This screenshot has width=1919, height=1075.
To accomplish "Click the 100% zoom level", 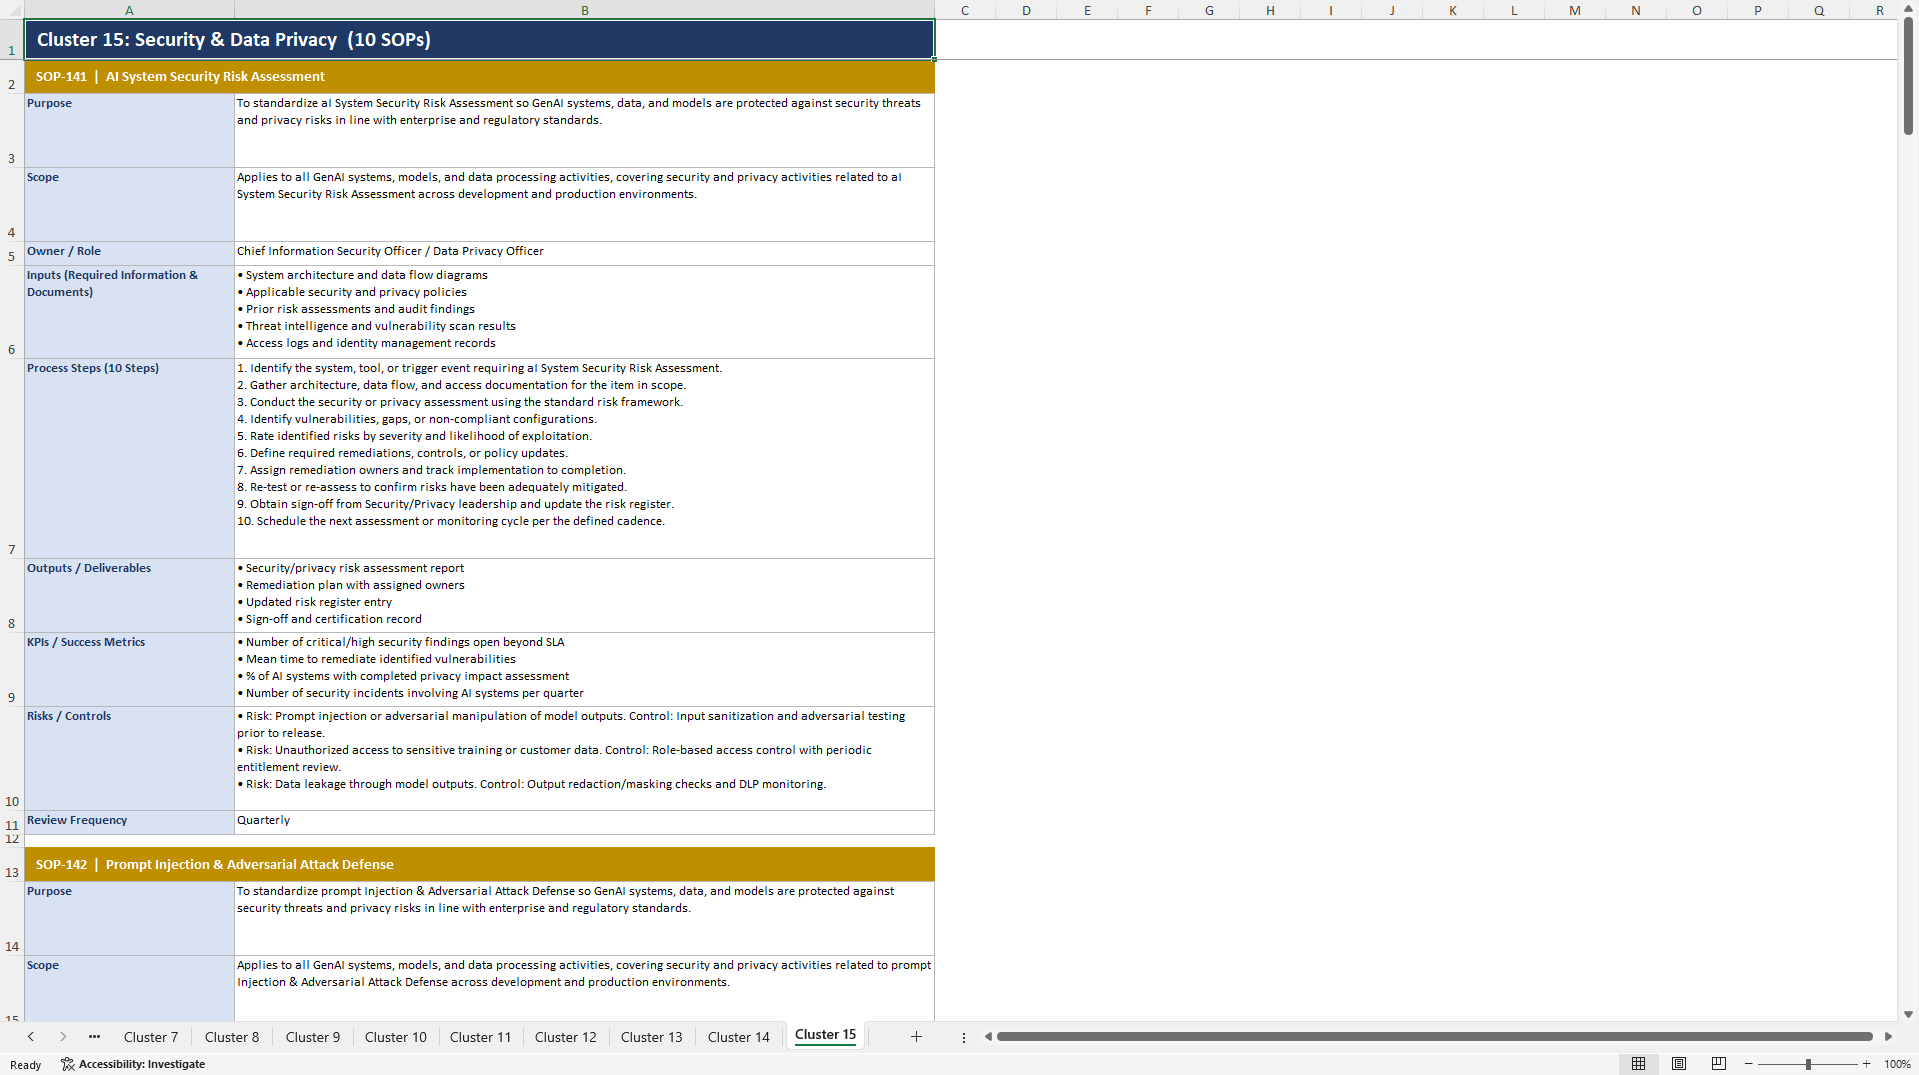I will point(1897,1064).
